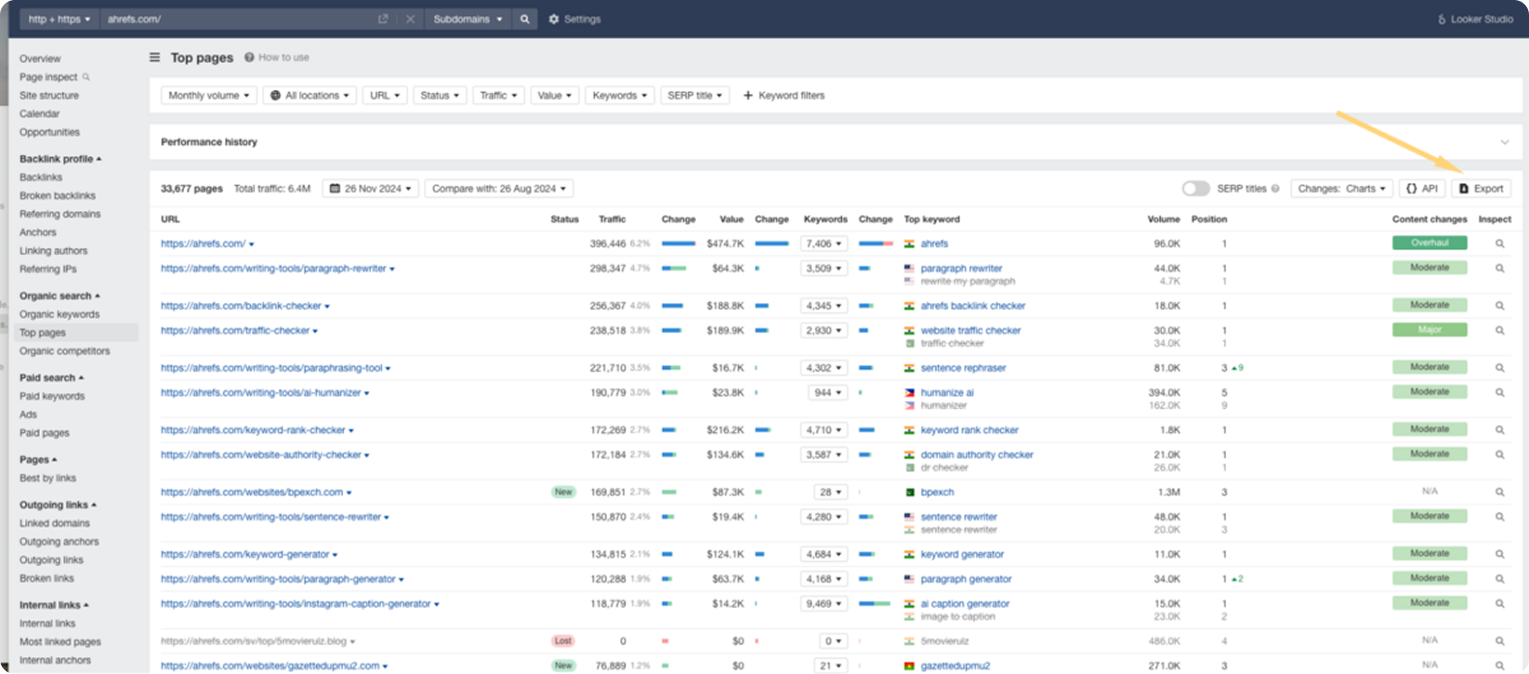The width and height of the screenshot is (1529, 674).
Task: Open the URL filter dropdown
Action: coord(385,96)
